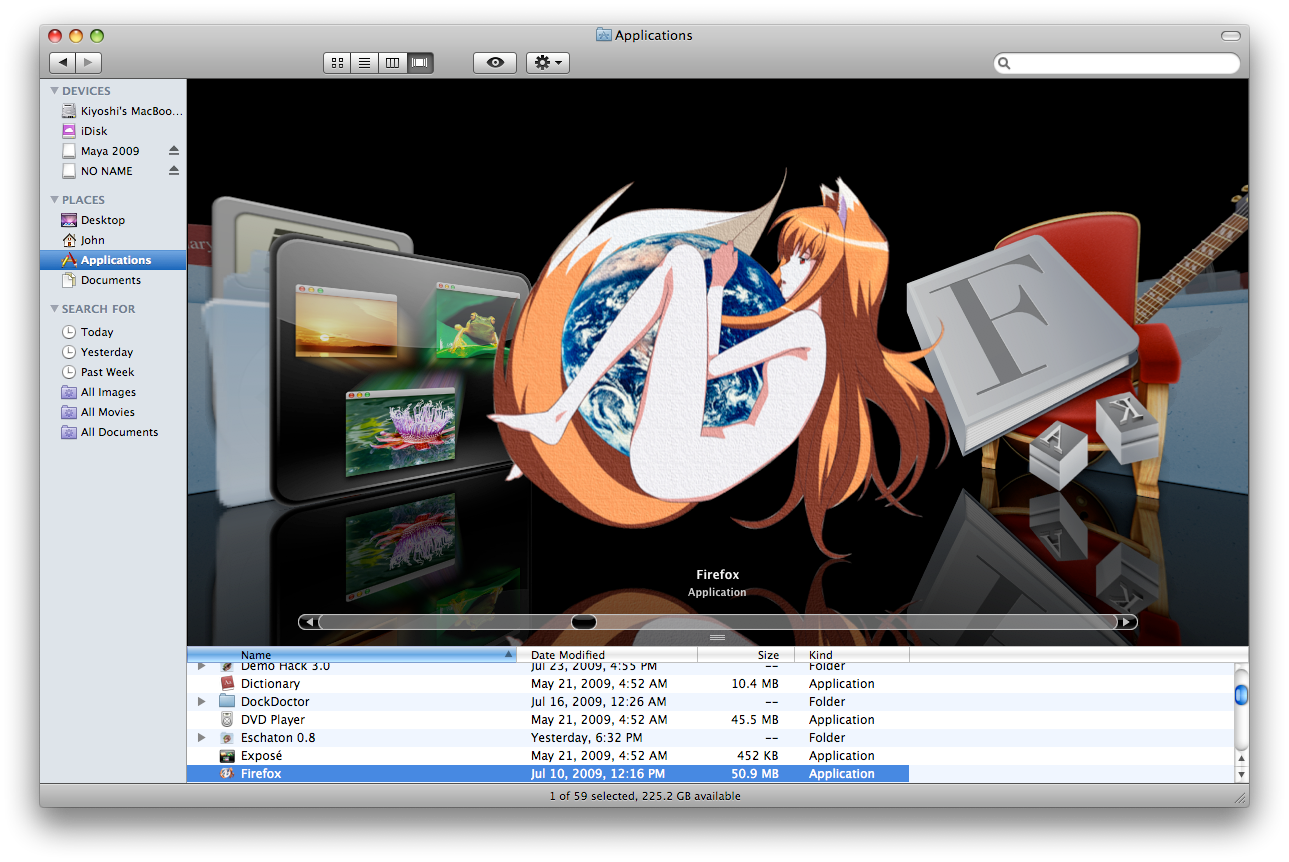Screen dimensions: 1289x862
Task: Click Dictionary size 10.4 MB
Action: [x=755, y=684]
